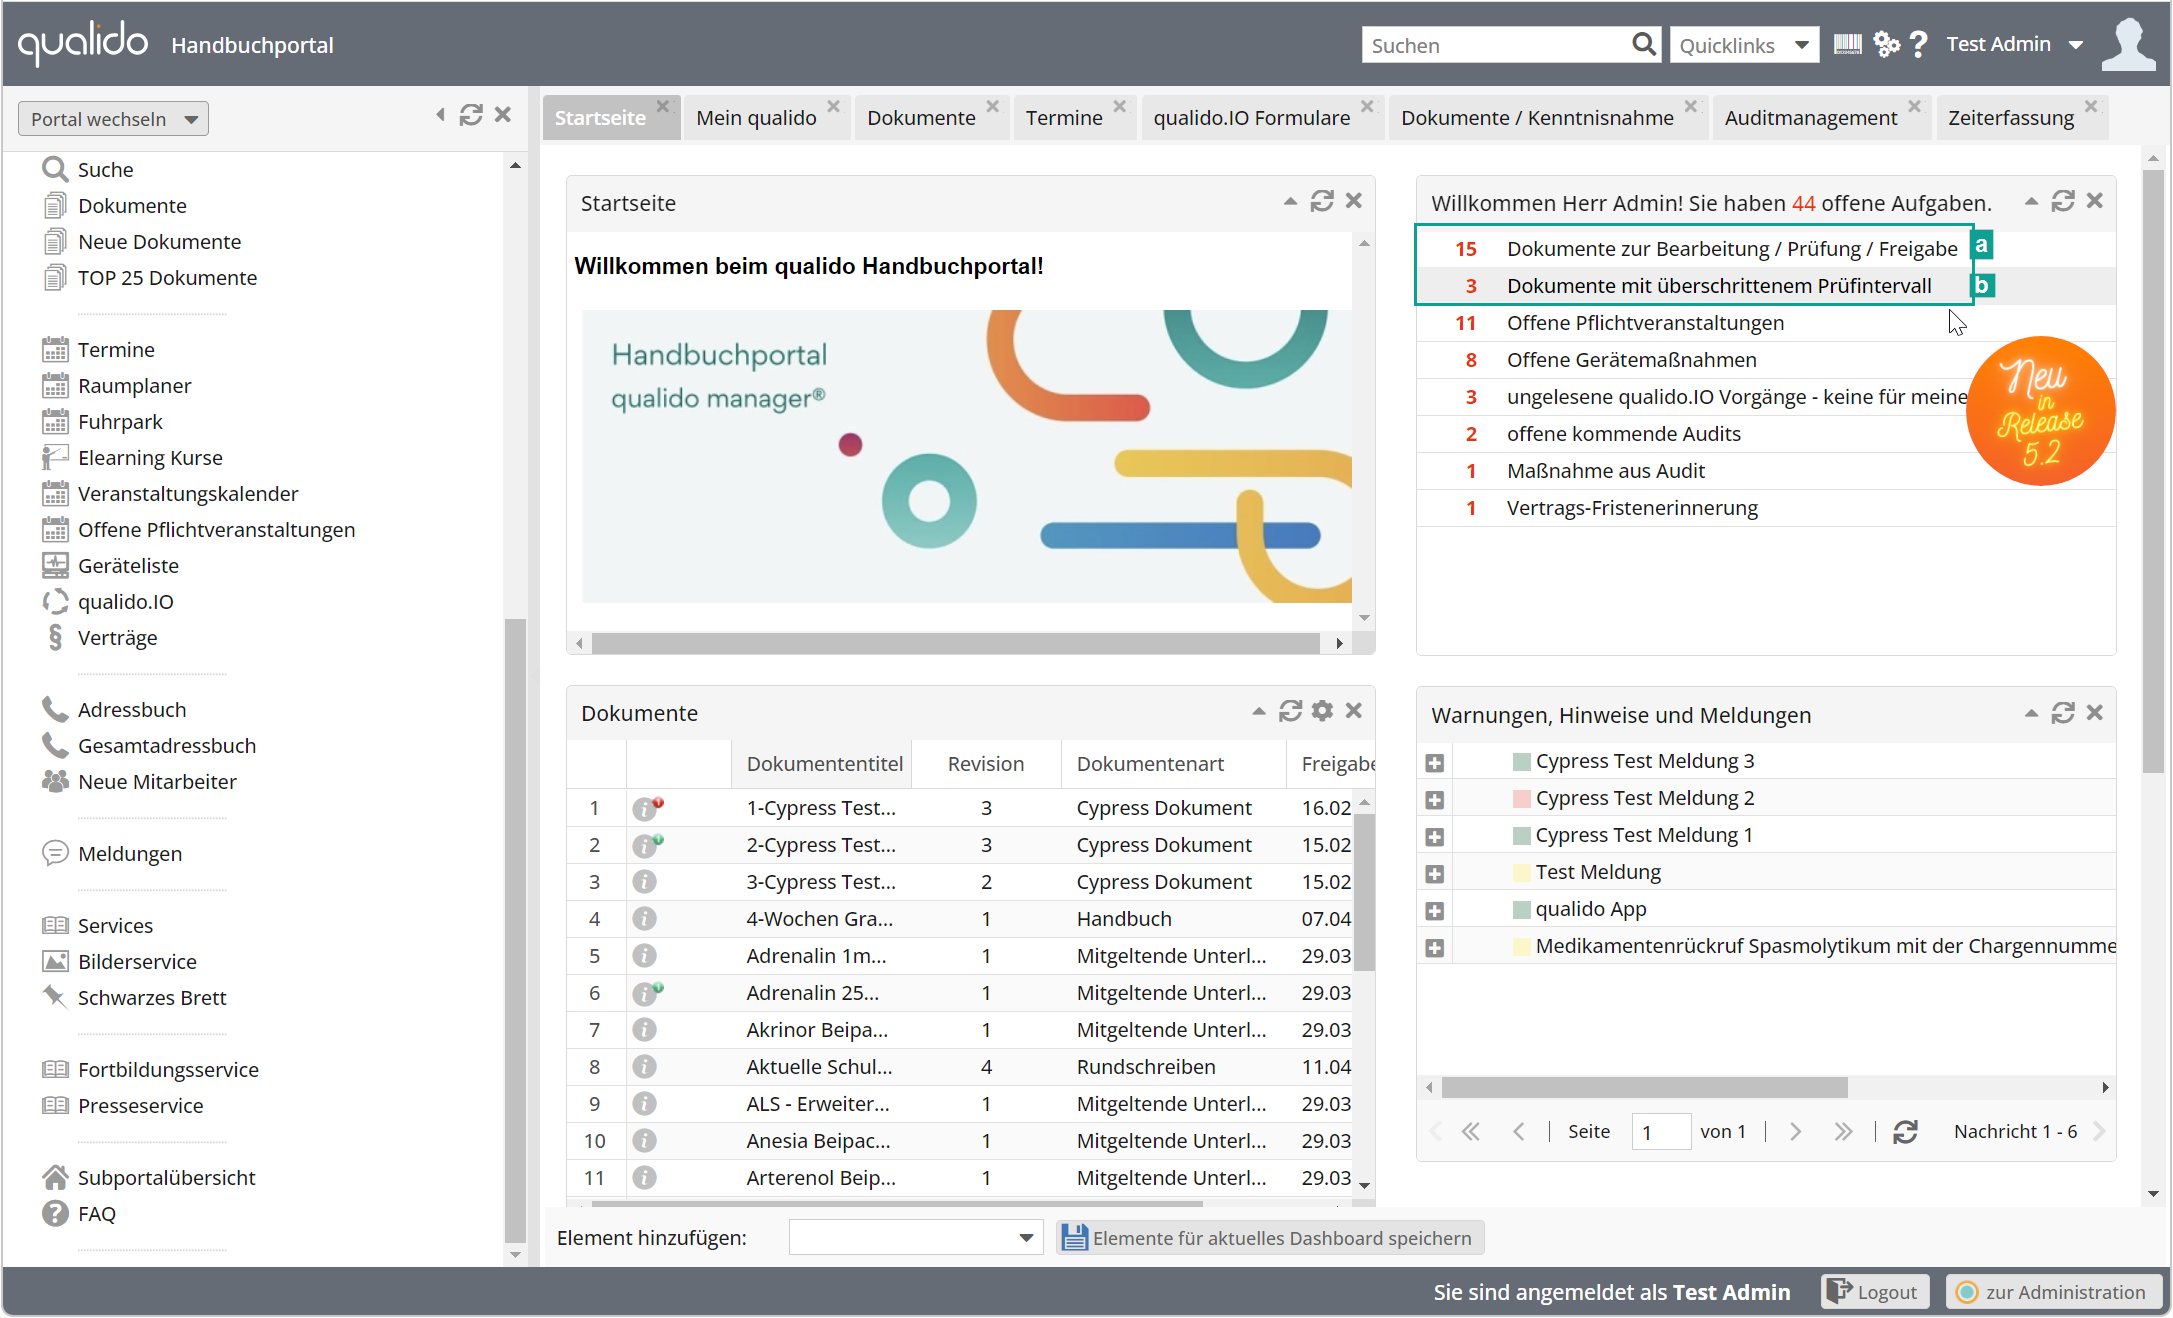This screenshot has width=2173, height=1318.
Task: Click the user avatar icon
Action: [2128, 45]
